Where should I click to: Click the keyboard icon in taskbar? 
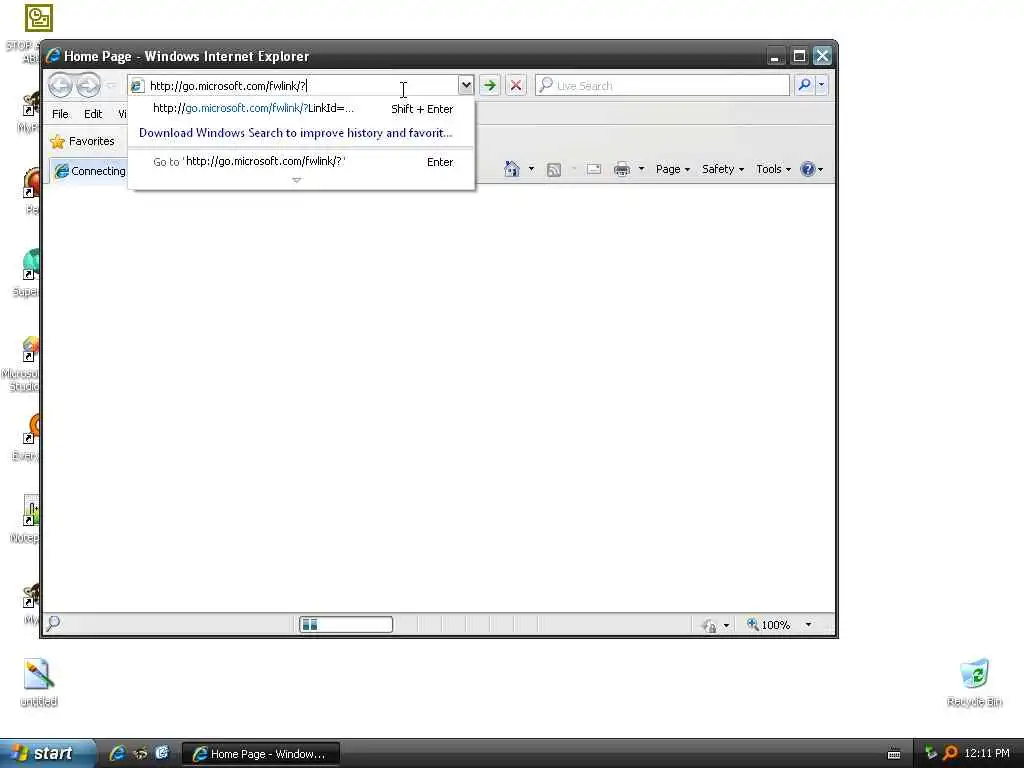[894, 754]
